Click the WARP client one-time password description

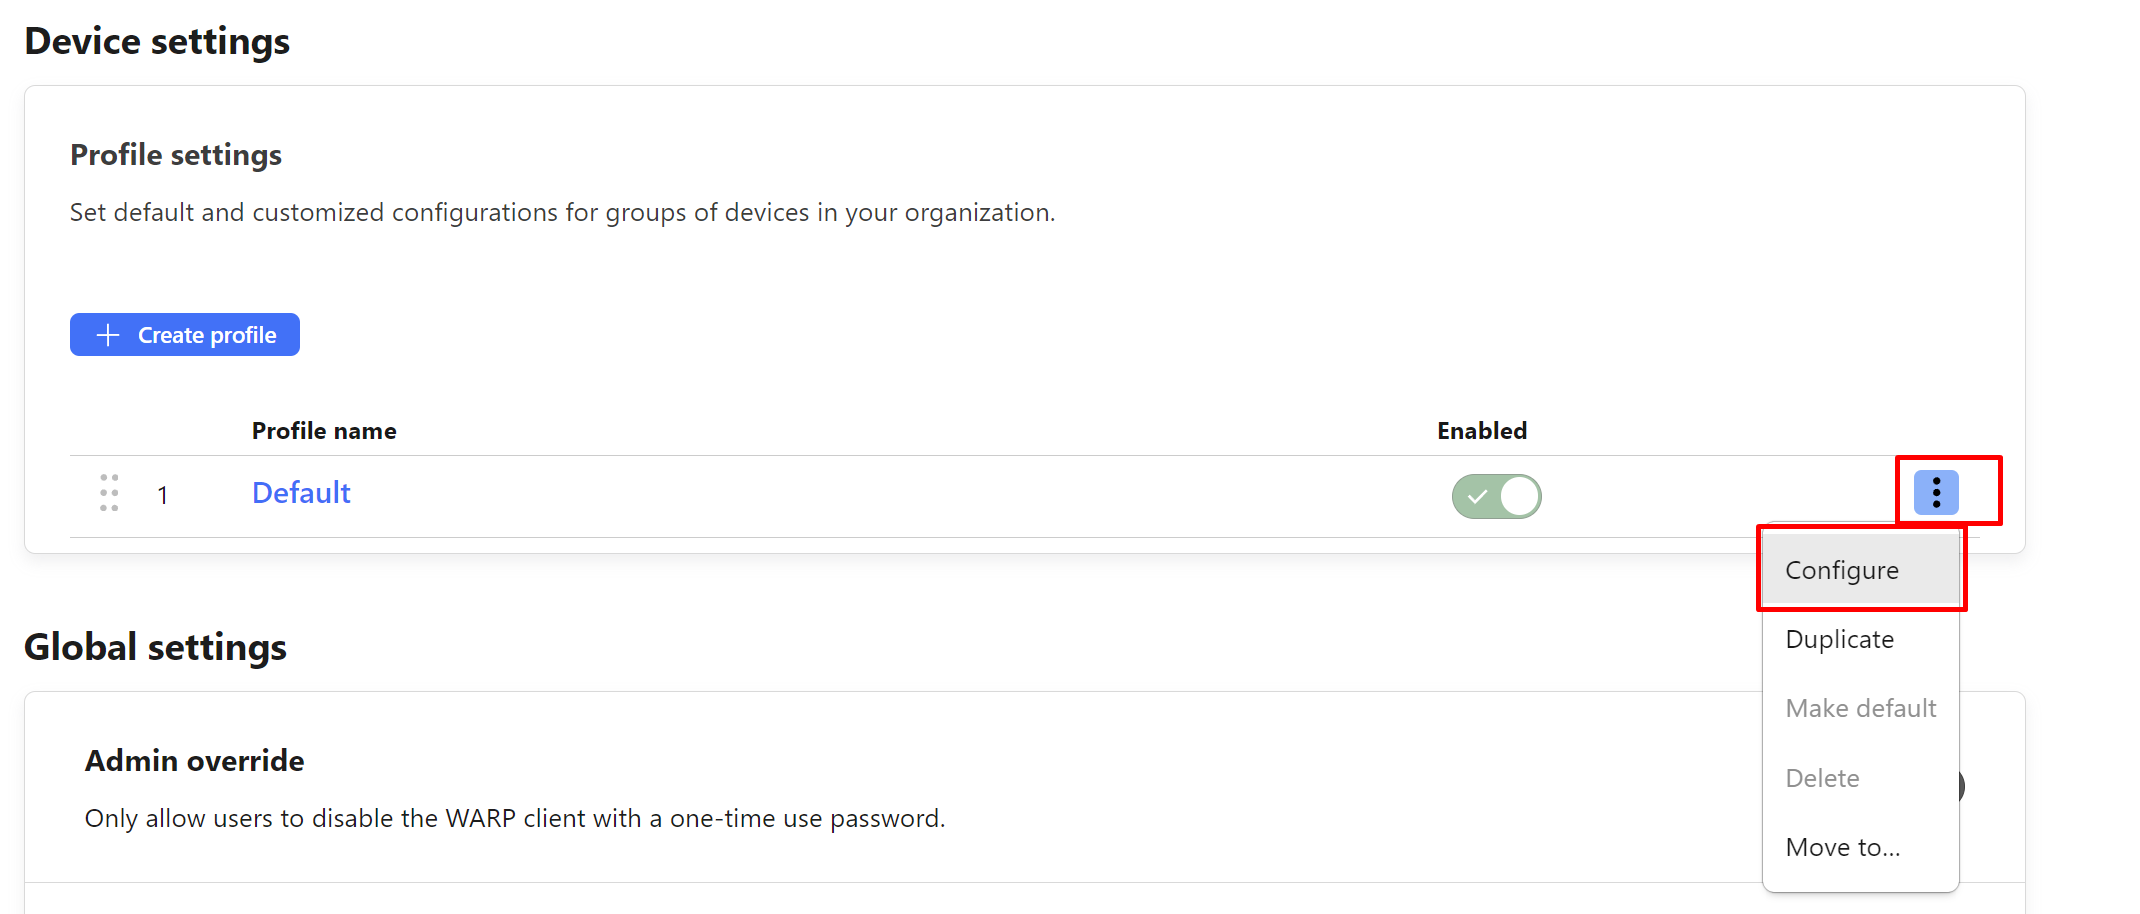(x=515, y=819)
